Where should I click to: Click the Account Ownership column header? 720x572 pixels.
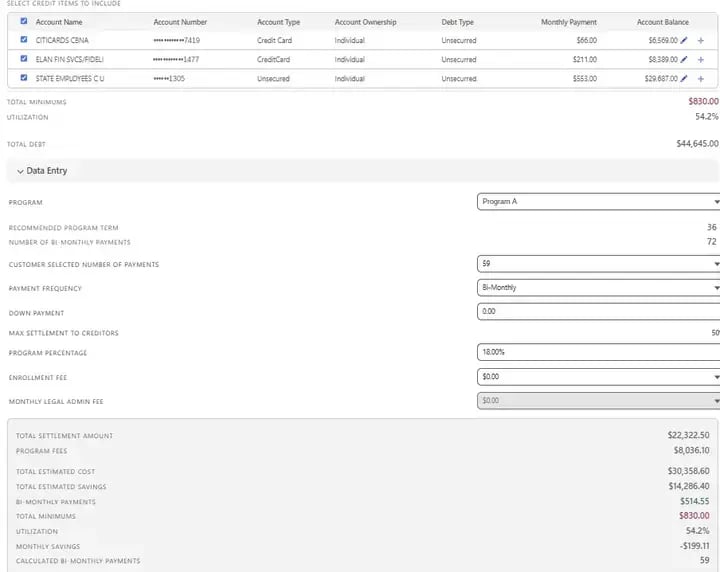click(x=366, y=22)
